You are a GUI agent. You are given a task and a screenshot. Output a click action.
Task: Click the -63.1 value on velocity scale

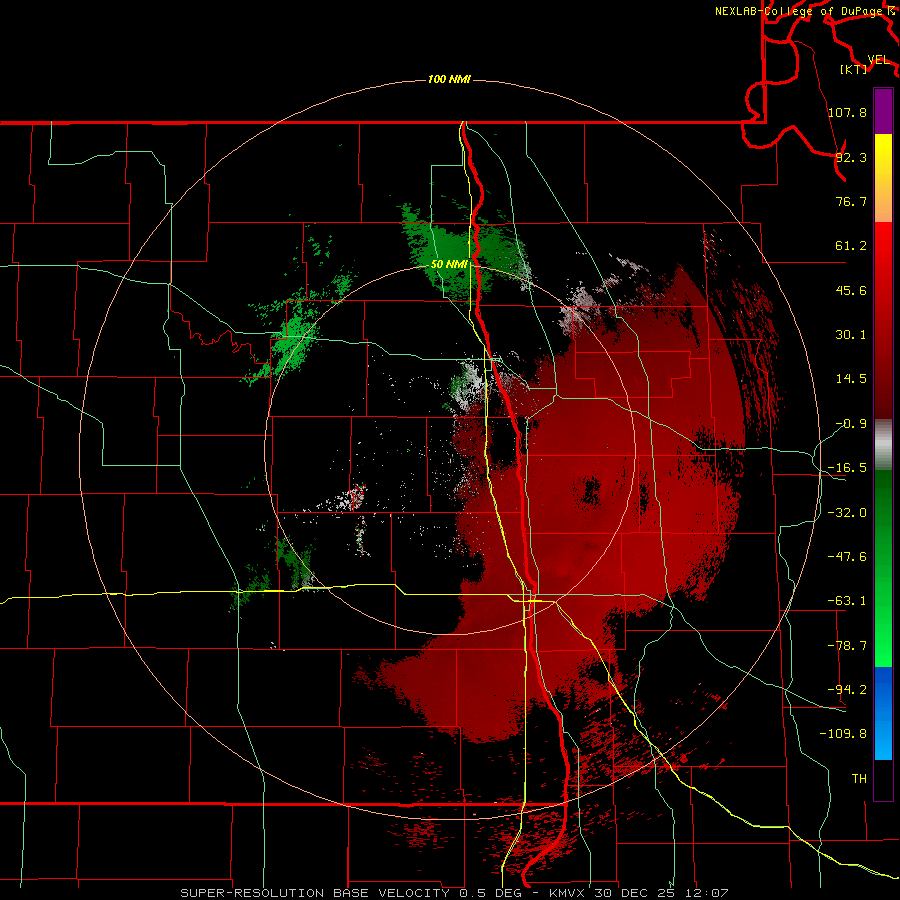[x=847, y=601]
